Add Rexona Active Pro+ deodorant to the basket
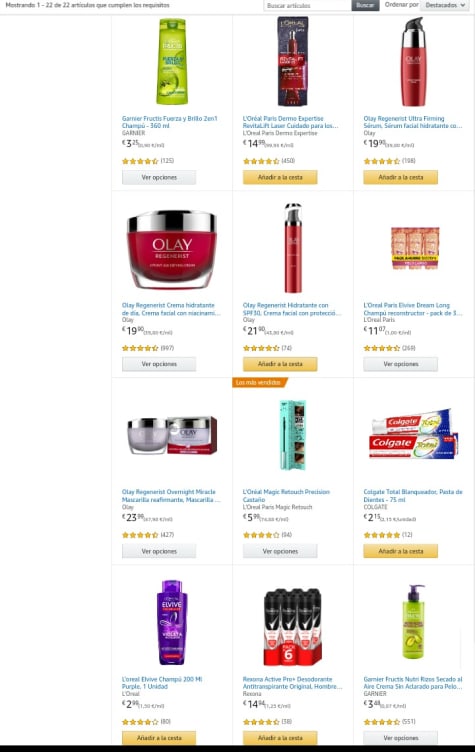 (x=280, y=738)
